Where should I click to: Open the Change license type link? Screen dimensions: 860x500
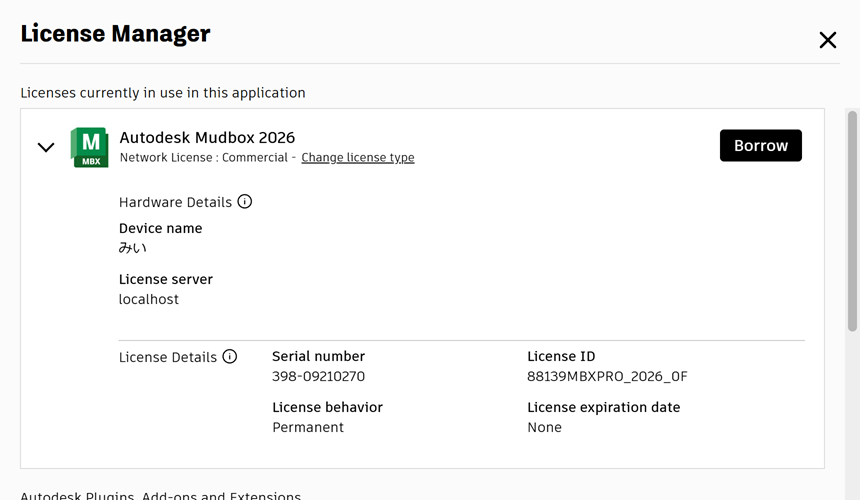click(358, 157)
